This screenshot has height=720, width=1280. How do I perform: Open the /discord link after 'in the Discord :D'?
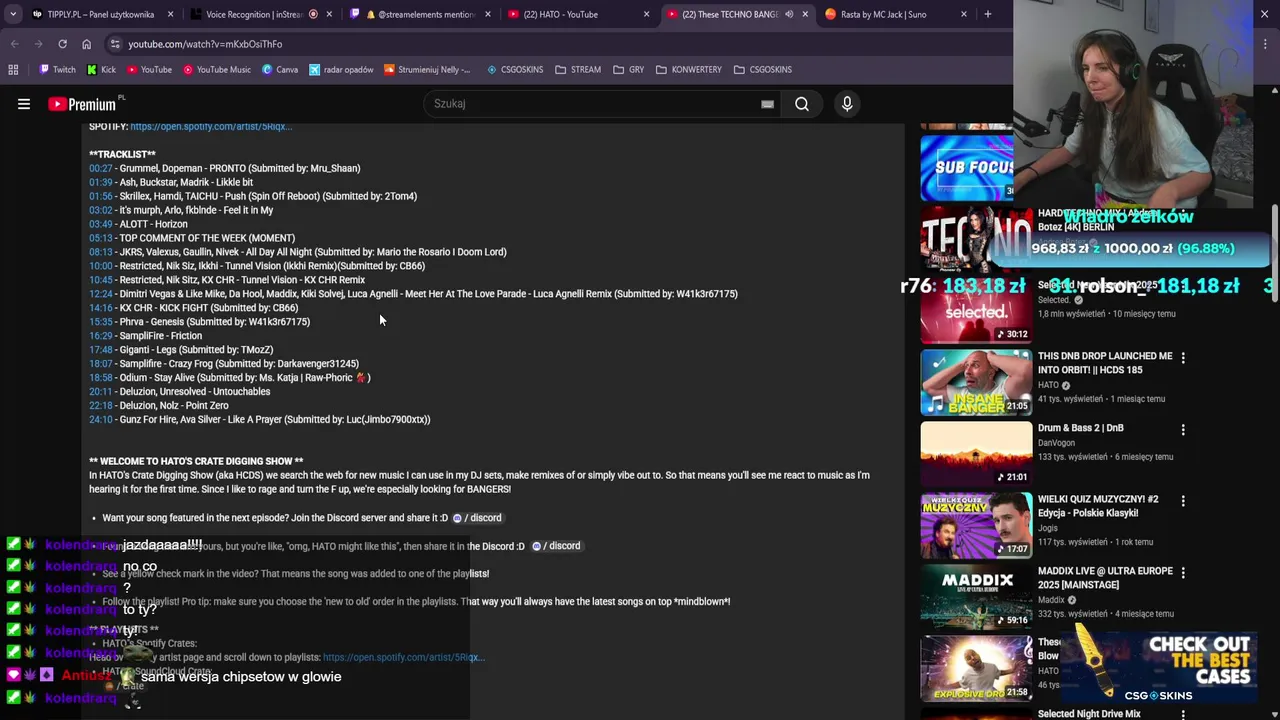[556, 546]
